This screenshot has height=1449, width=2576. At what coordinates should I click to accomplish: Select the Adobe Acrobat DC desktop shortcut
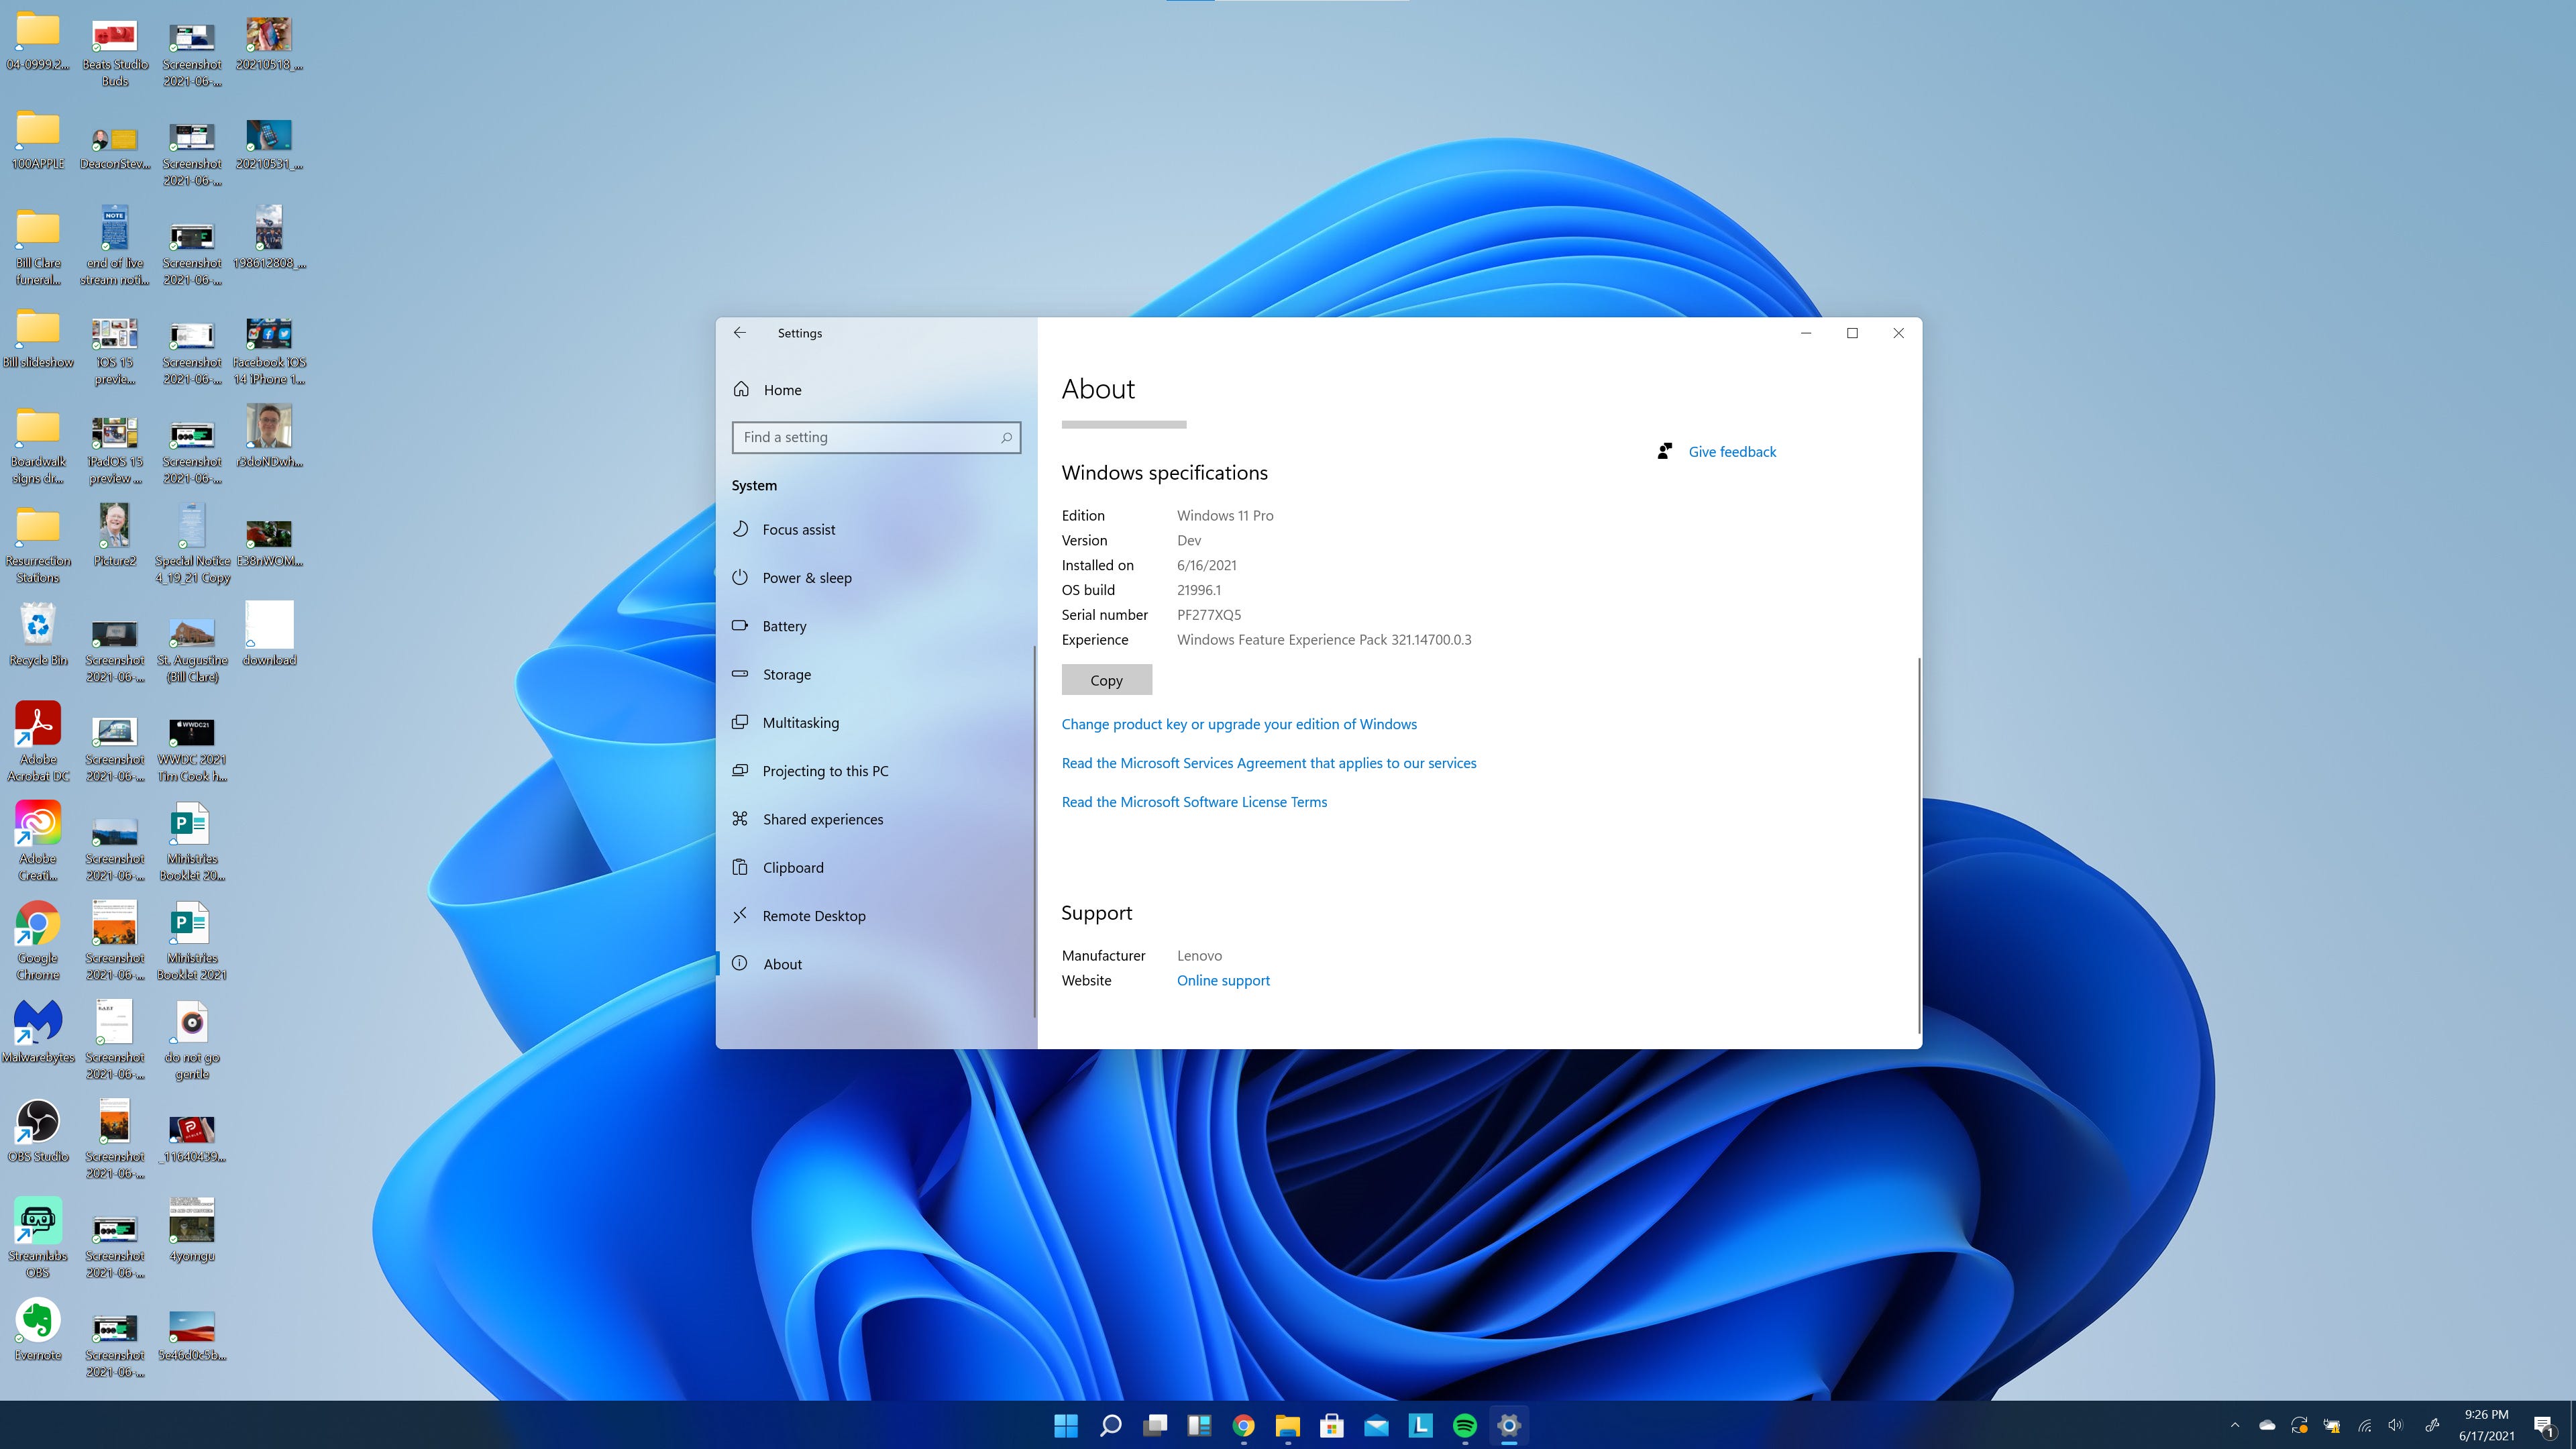[38, 742]
